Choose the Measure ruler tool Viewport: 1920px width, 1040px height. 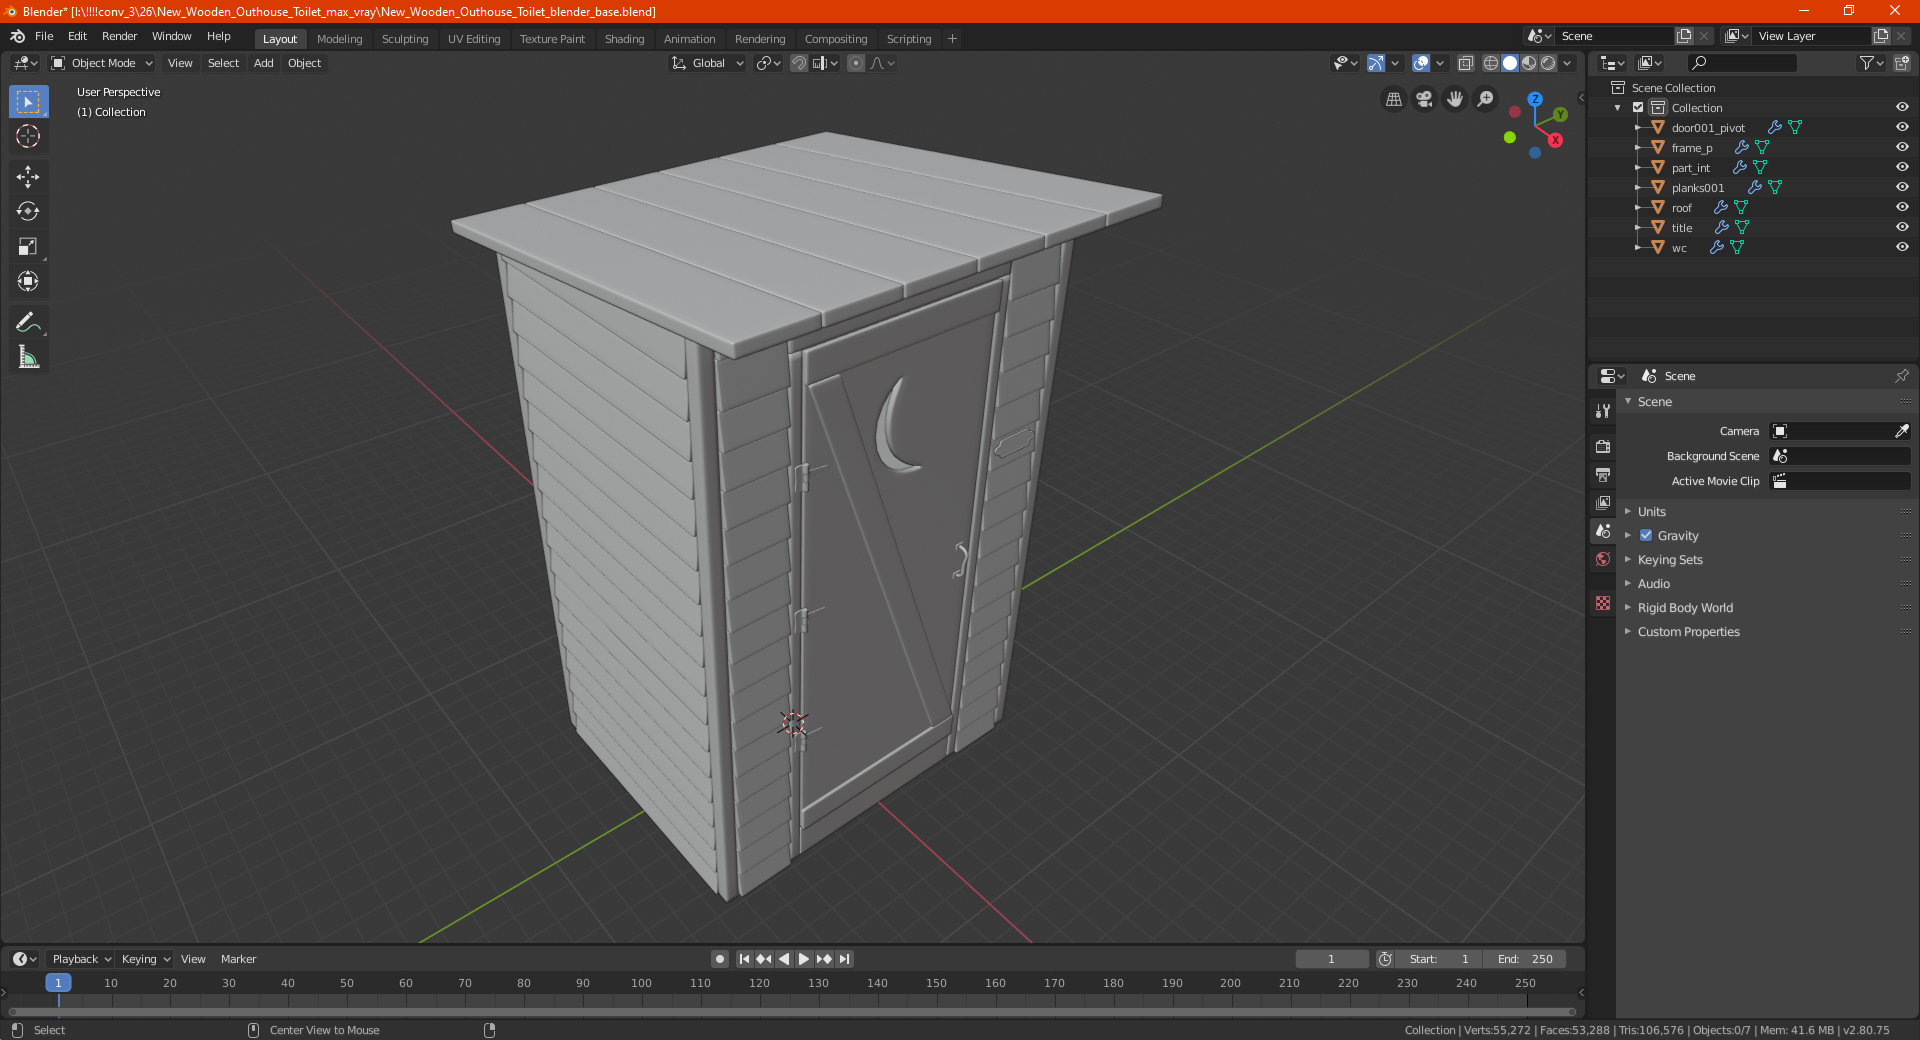[28, 357]
